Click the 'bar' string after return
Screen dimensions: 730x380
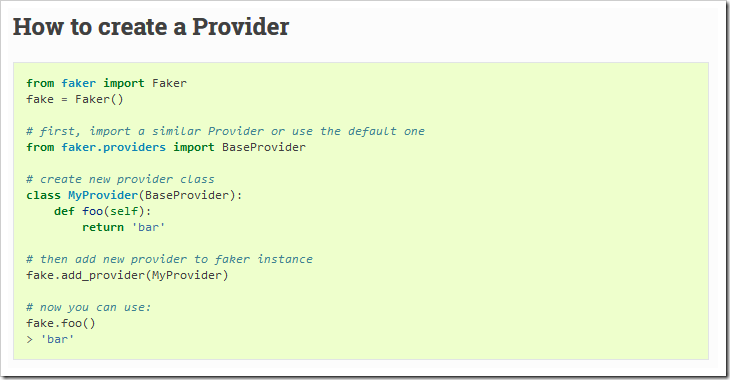(x=149, y=227)
